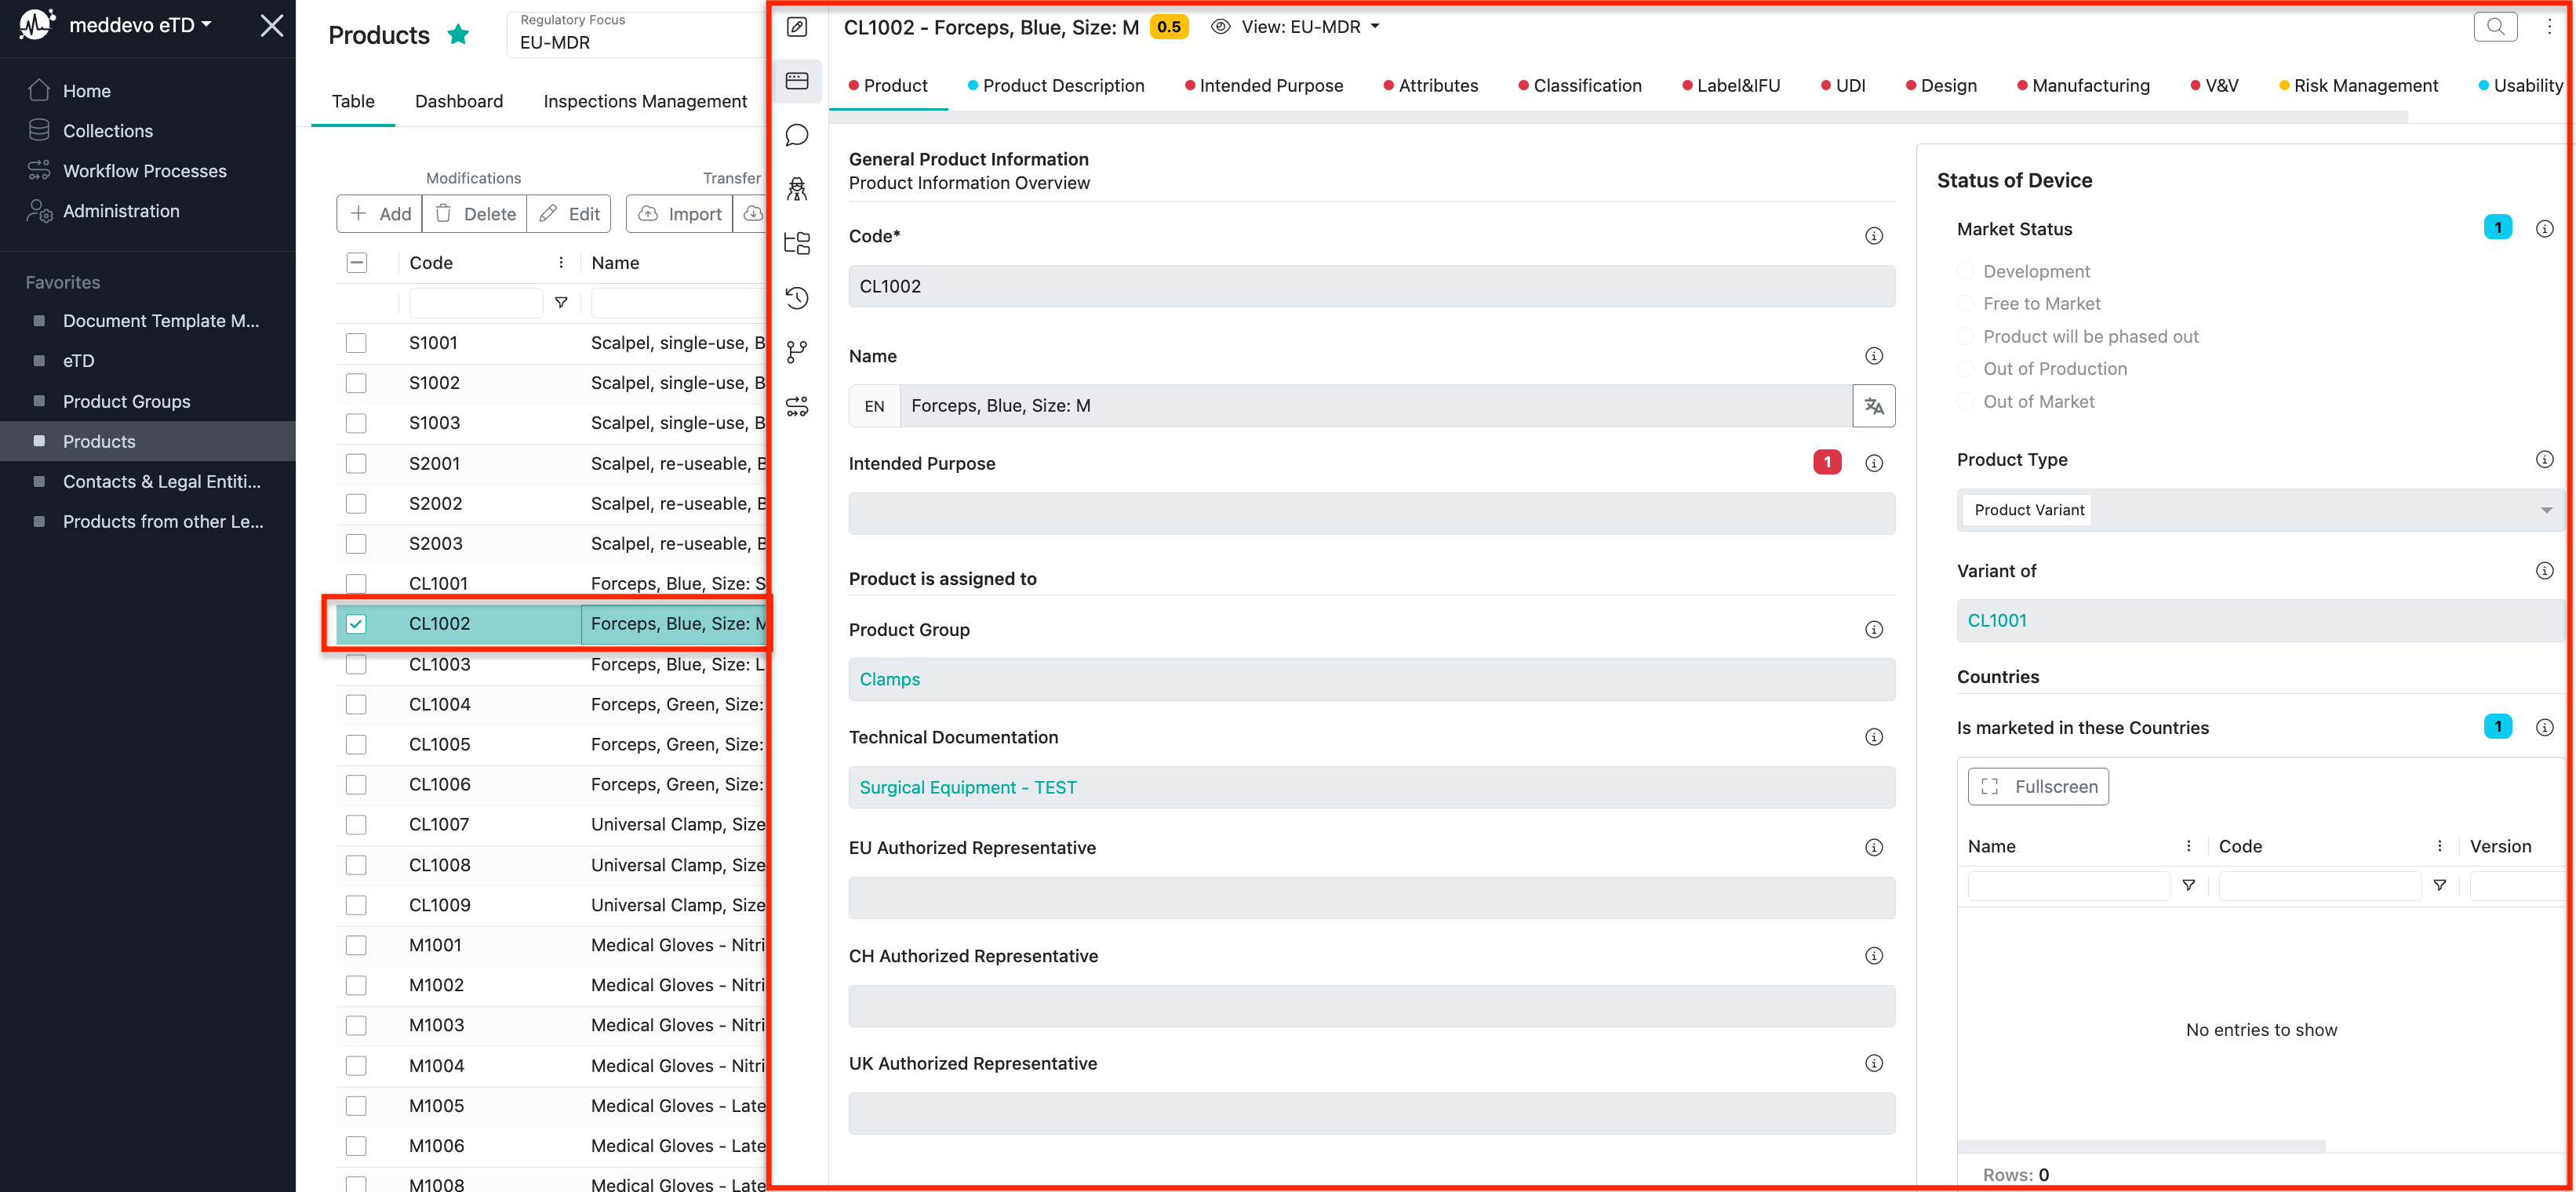Open Code column menu dots in products table
This screenshot has width=2576, height=1192.
click(561, 263)
